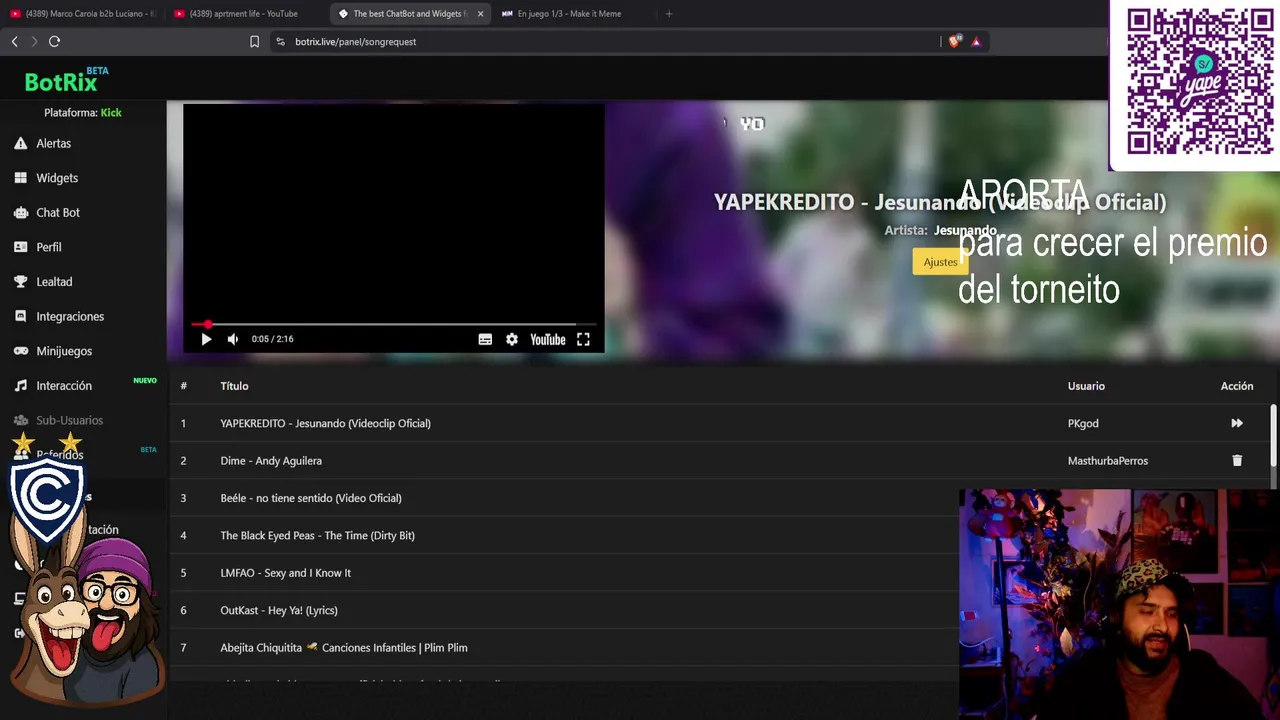
Task: Click the Lealtad trophy icon
Action: pyautogui.click(x=20, y=282)
